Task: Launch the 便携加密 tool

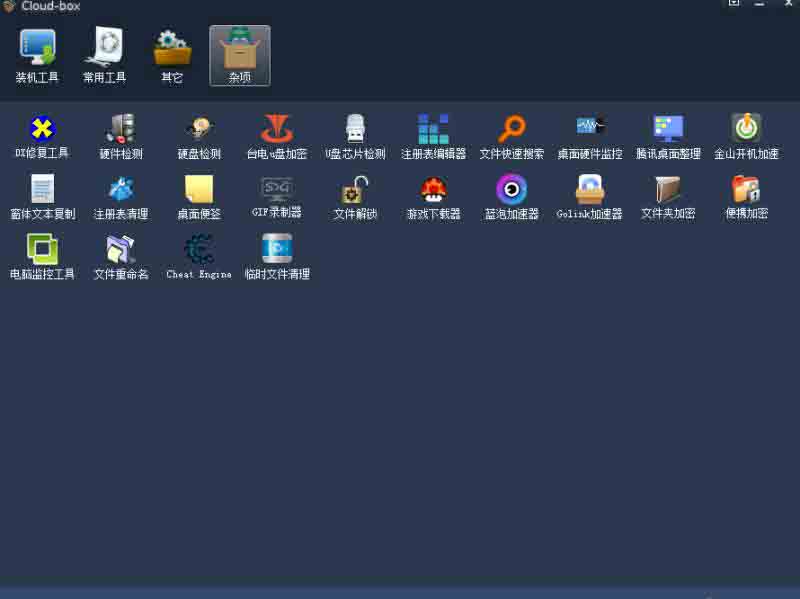Action: (x=746, y=197)
